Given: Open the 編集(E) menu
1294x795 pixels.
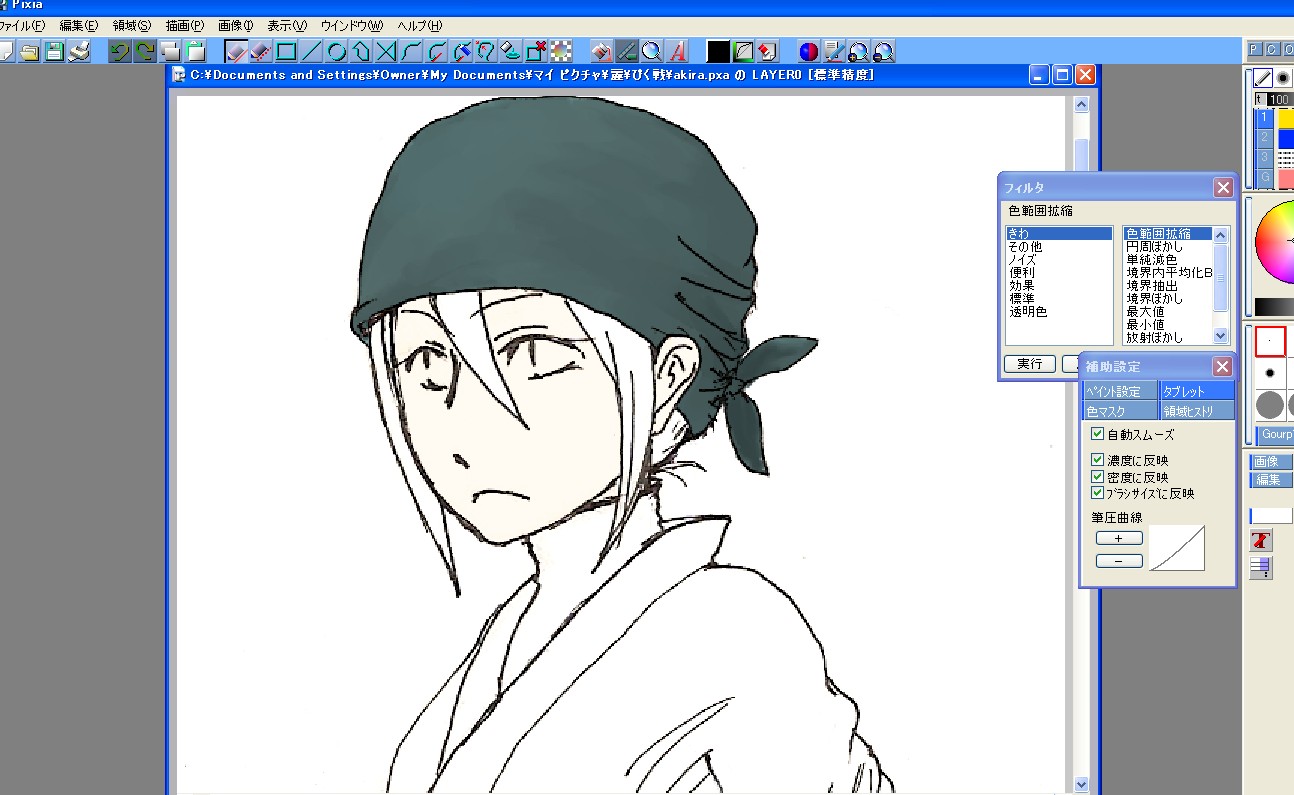Looking at the screenshot, I should click(x=79, y=25).
